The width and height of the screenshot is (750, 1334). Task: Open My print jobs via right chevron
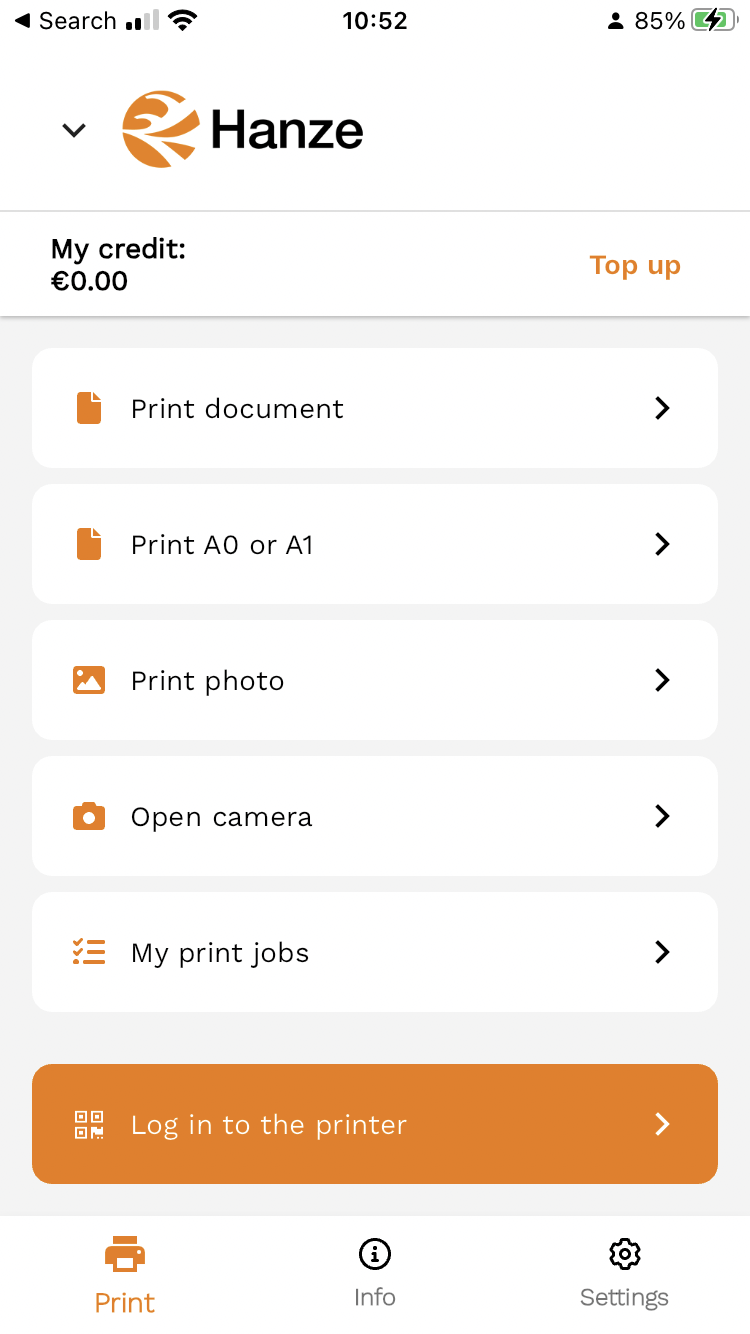661,952
